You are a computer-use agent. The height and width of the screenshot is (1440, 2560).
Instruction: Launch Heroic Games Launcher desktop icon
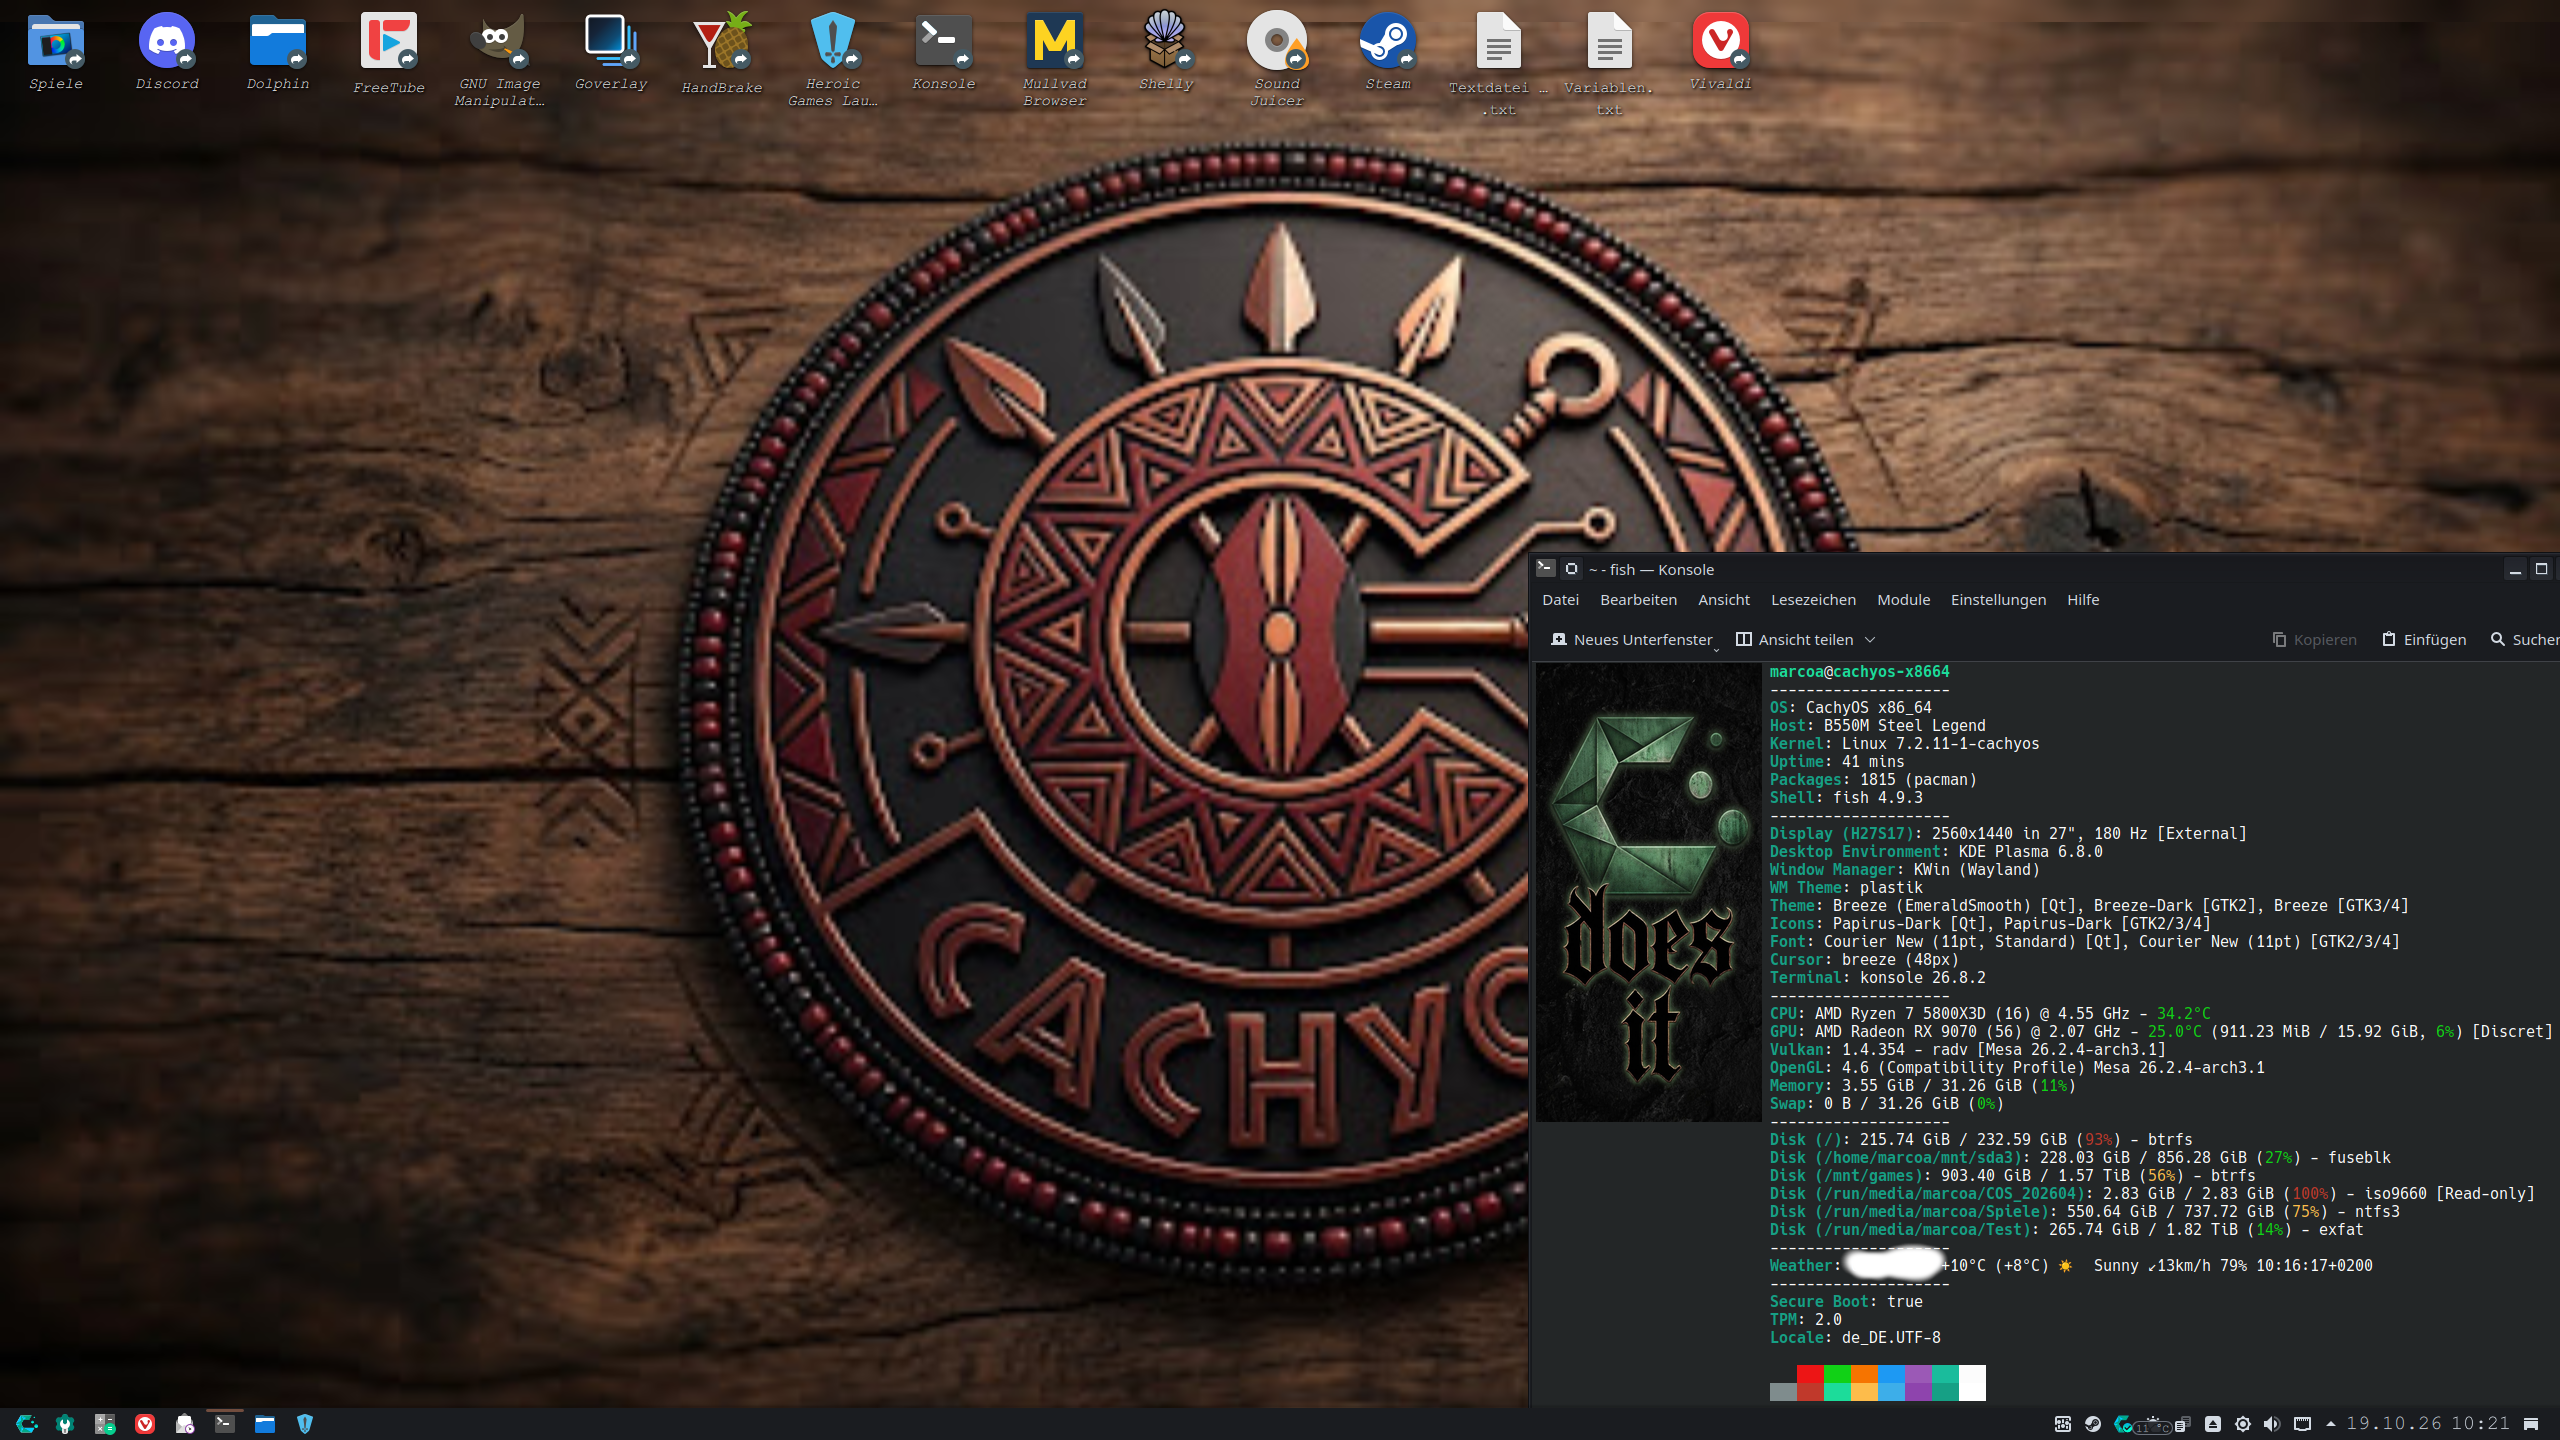click(x=832, y=60)
